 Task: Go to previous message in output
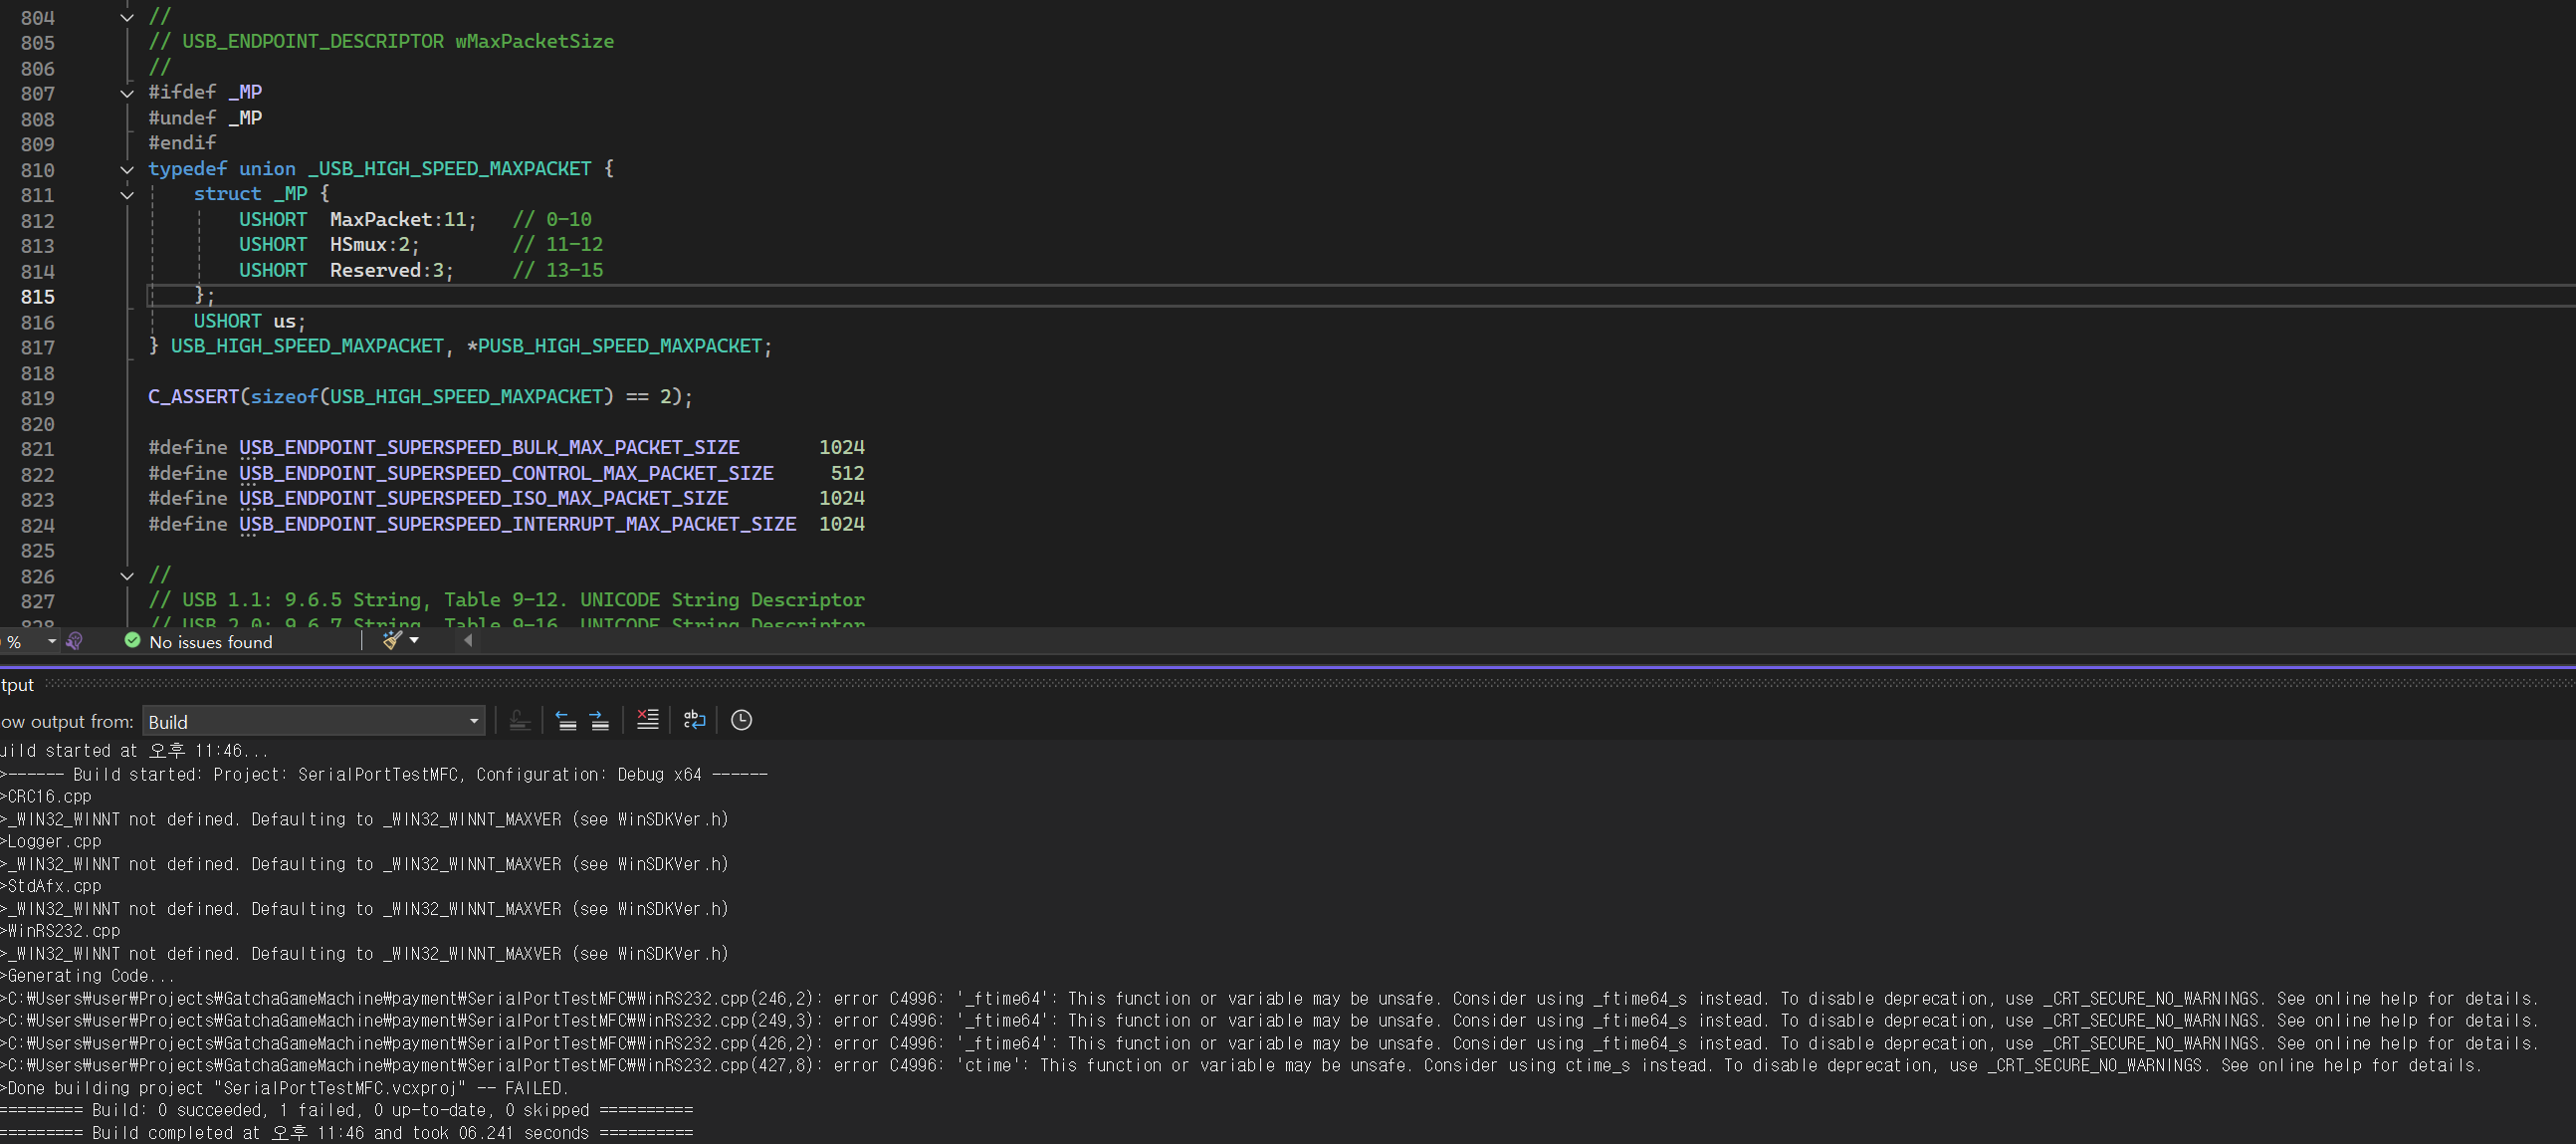pos(566,720)
